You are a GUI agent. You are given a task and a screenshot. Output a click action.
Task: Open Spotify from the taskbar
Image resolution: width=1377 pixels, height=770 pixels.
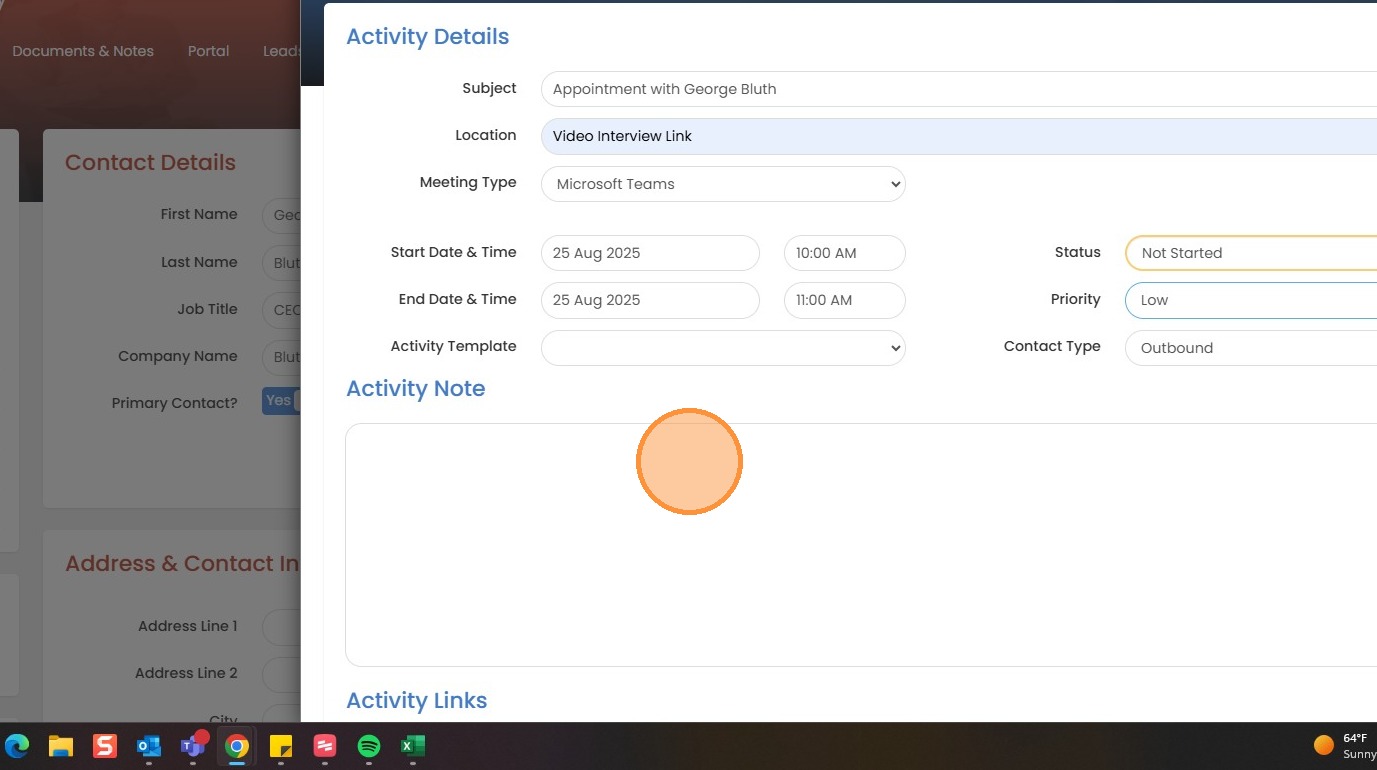pos(369,746)
